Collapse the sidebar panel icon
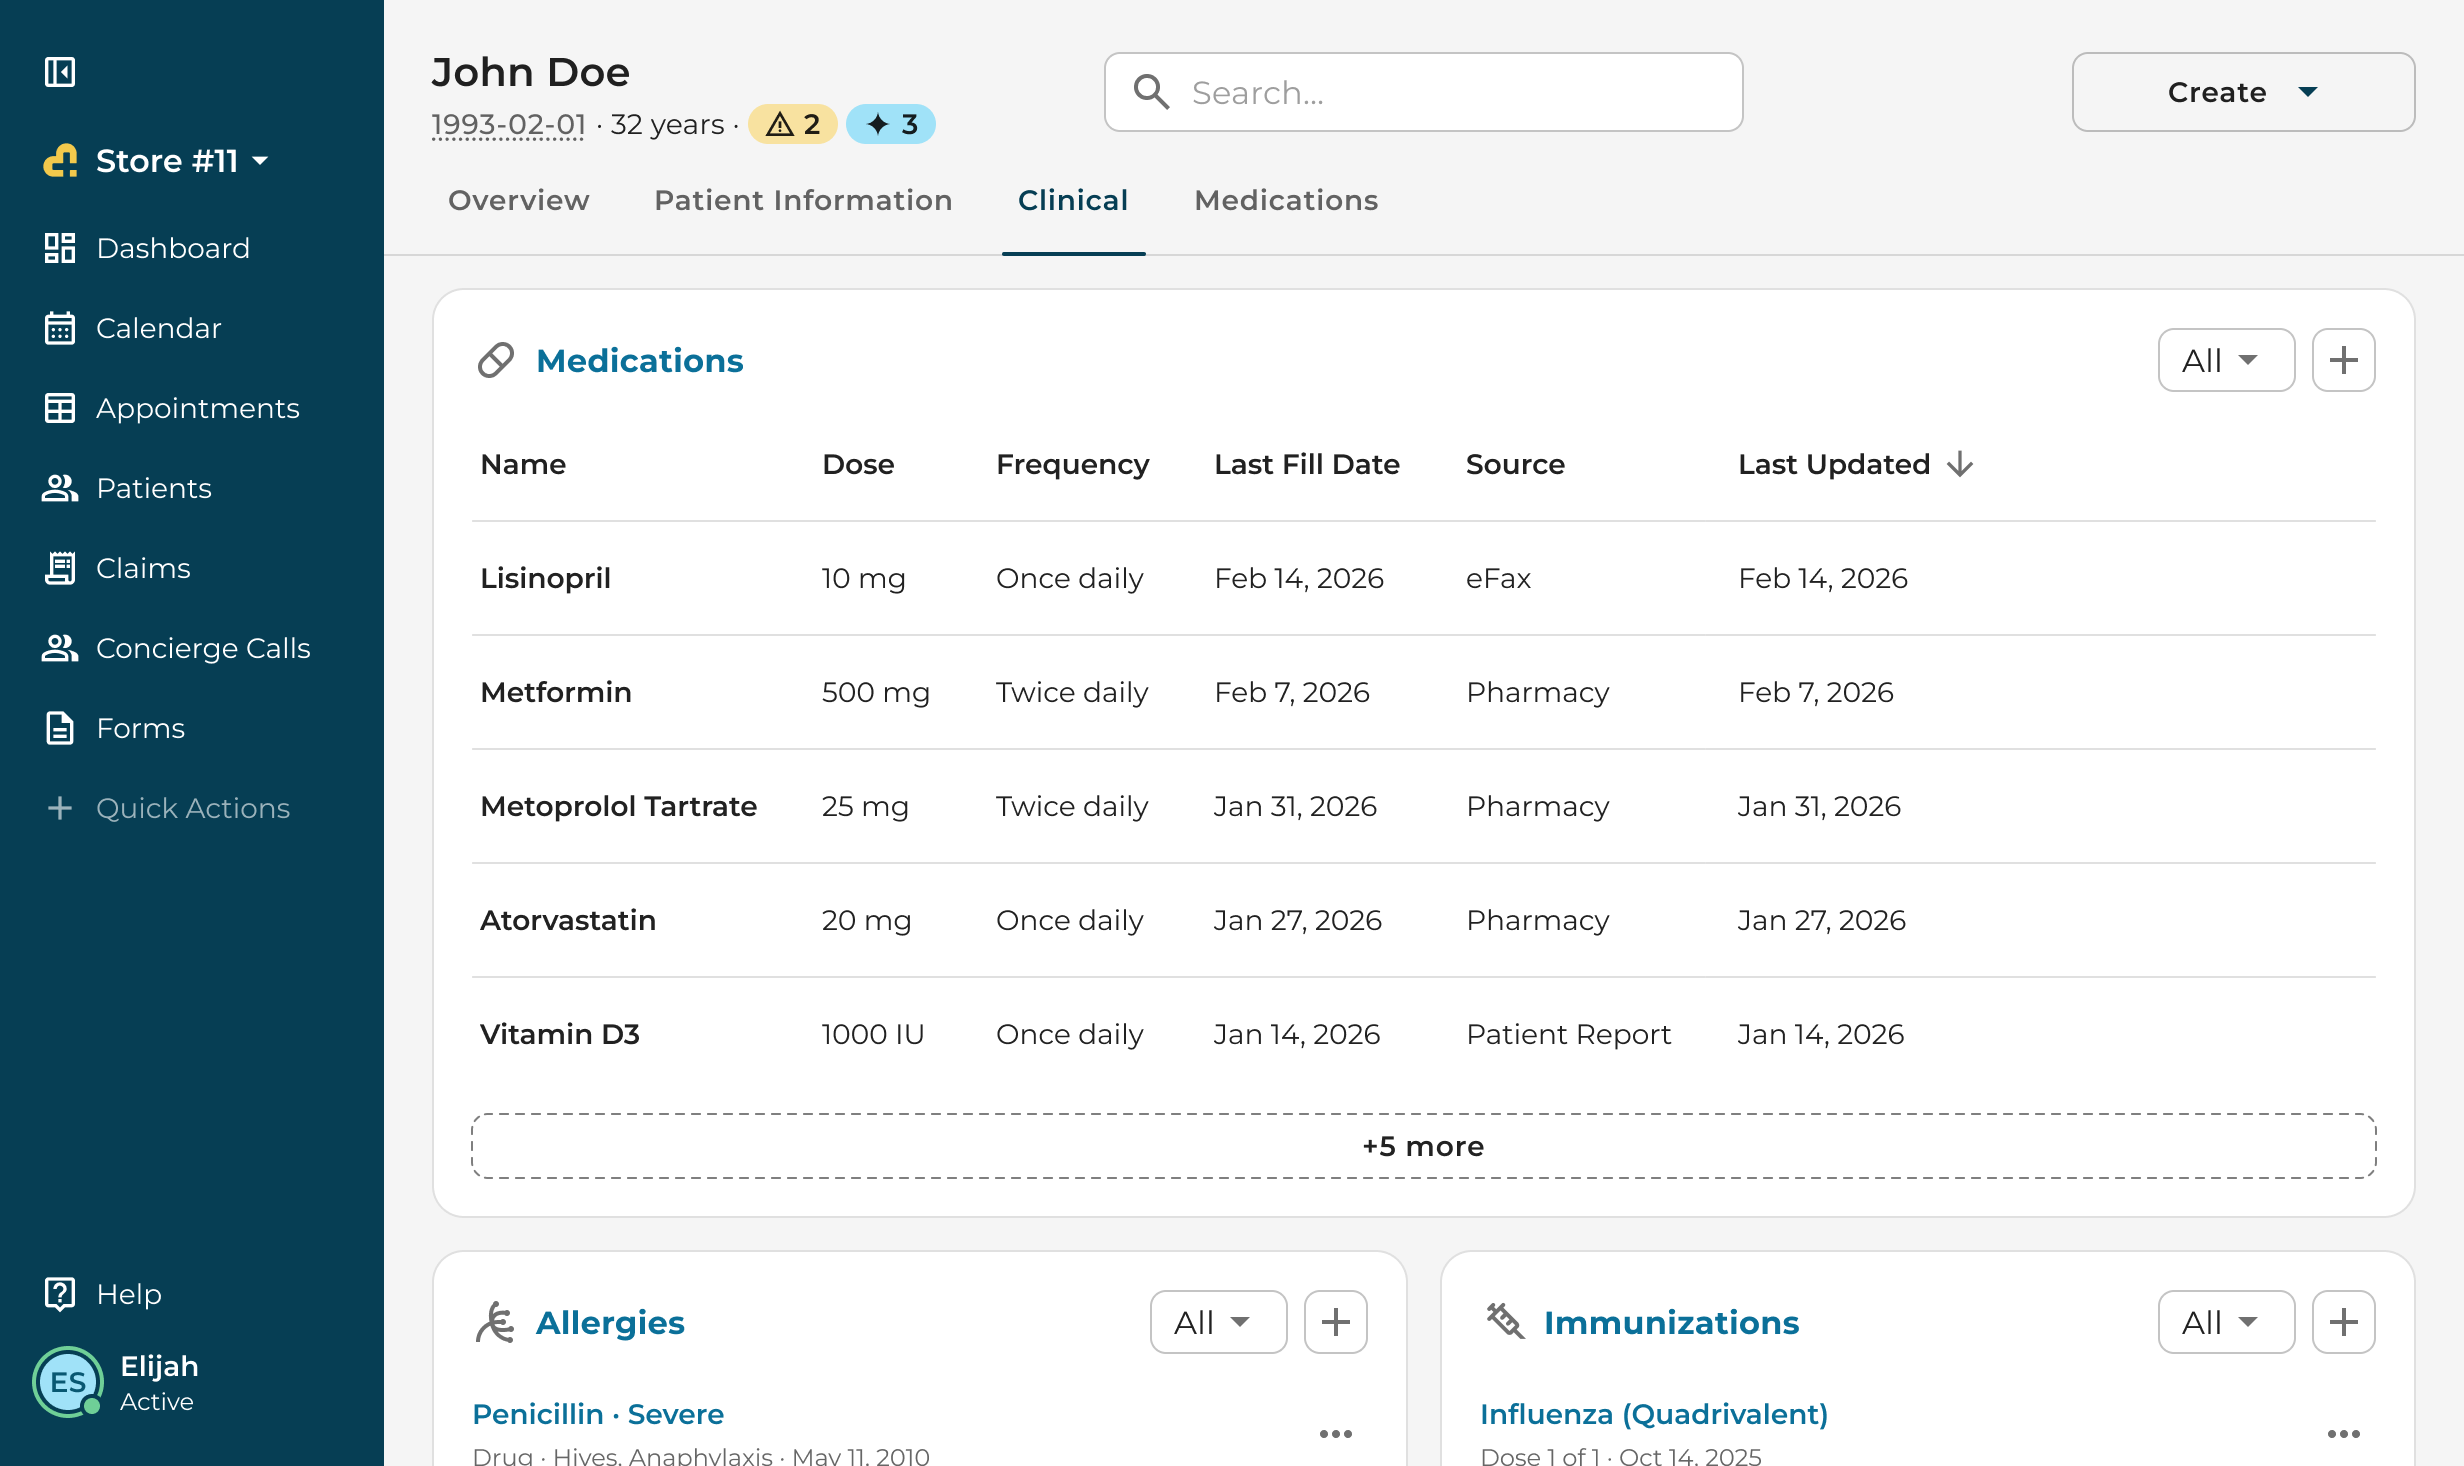 (60, 72)
